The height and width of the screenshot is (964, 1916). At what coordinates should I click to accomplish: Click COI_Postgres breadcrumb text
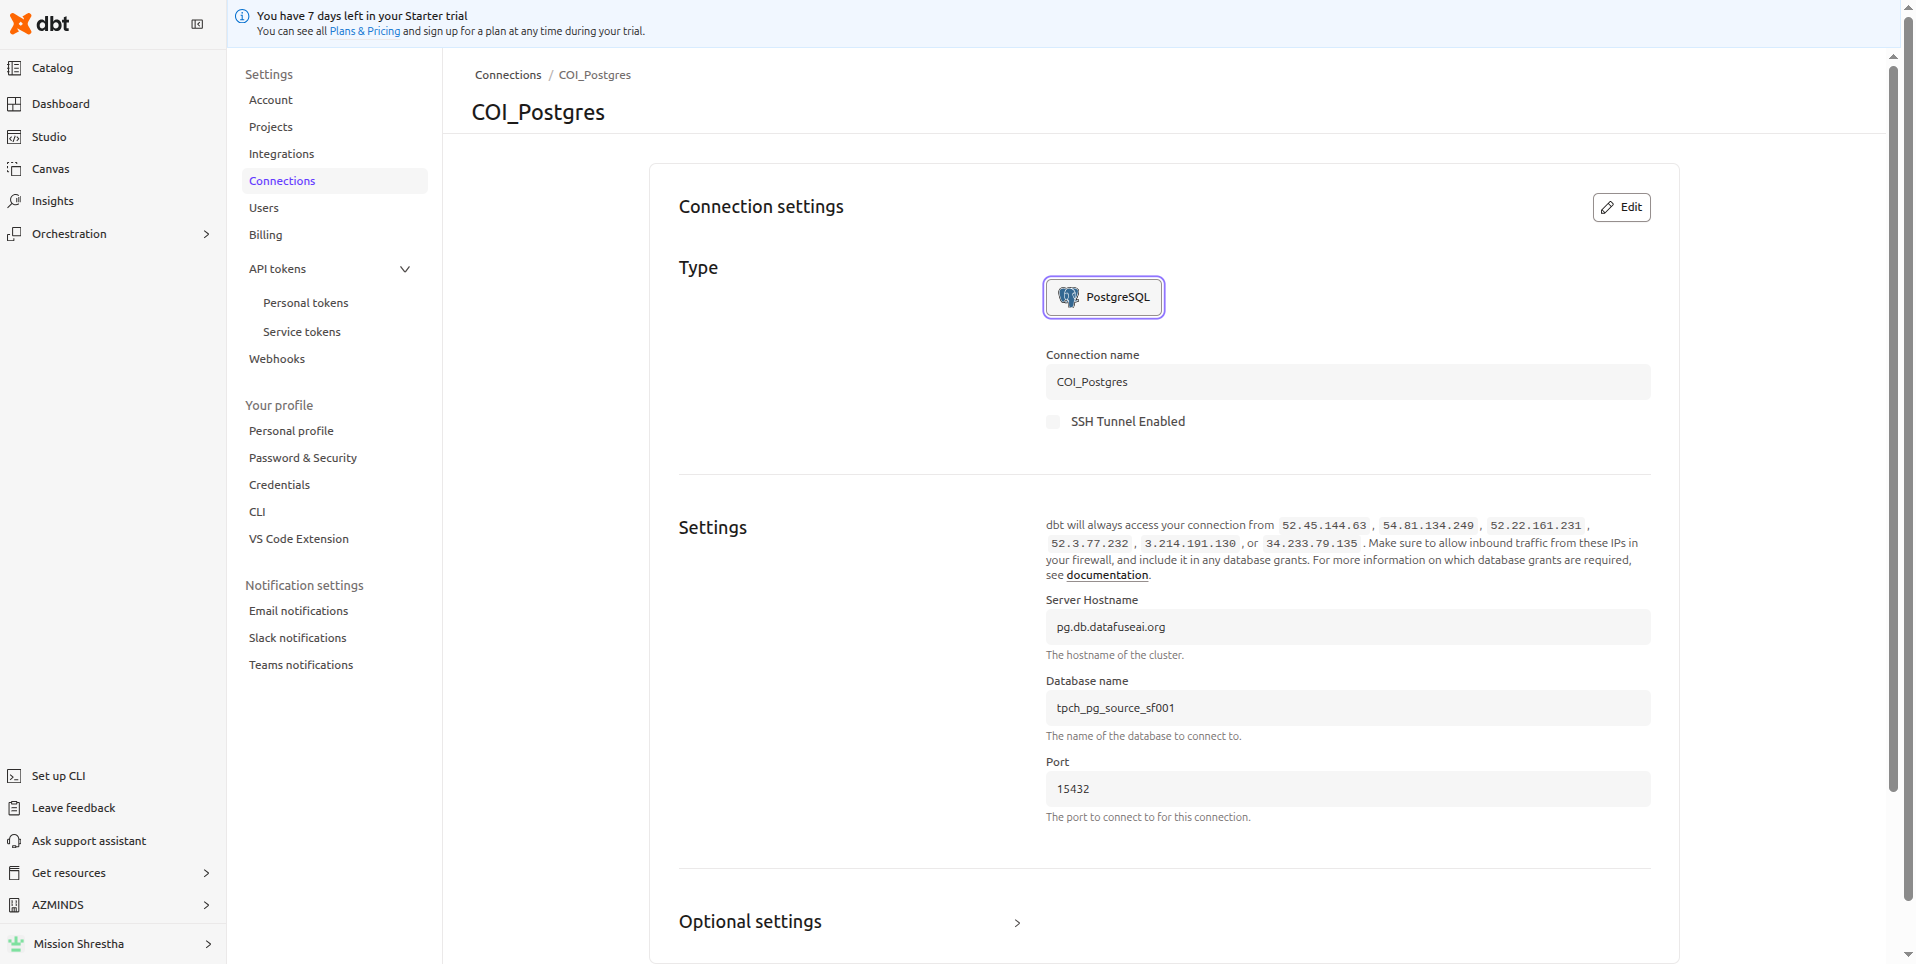click(x=595, y=75)
